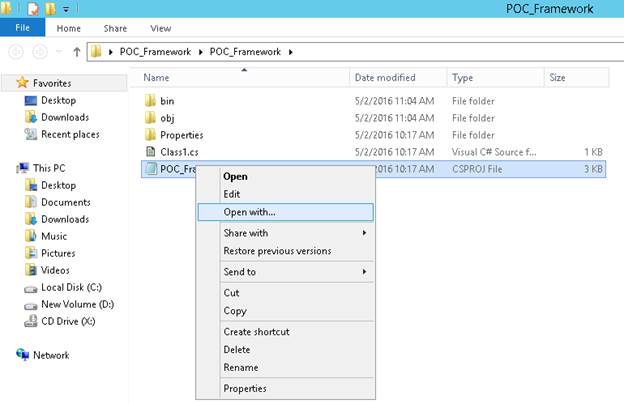Click the bin folder icon
Viewport: 624px width, 404px height.
point(151,101)
